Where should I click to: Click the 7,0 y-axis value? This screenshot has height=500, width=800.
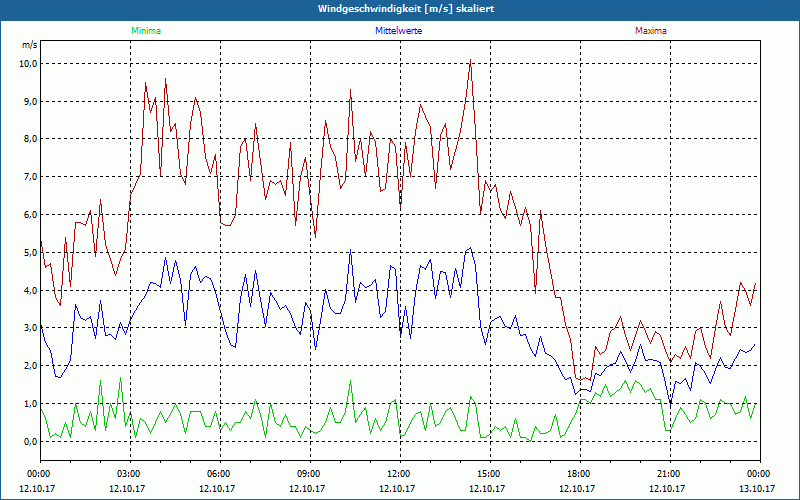pyautogui.click(x=30, y=177)
